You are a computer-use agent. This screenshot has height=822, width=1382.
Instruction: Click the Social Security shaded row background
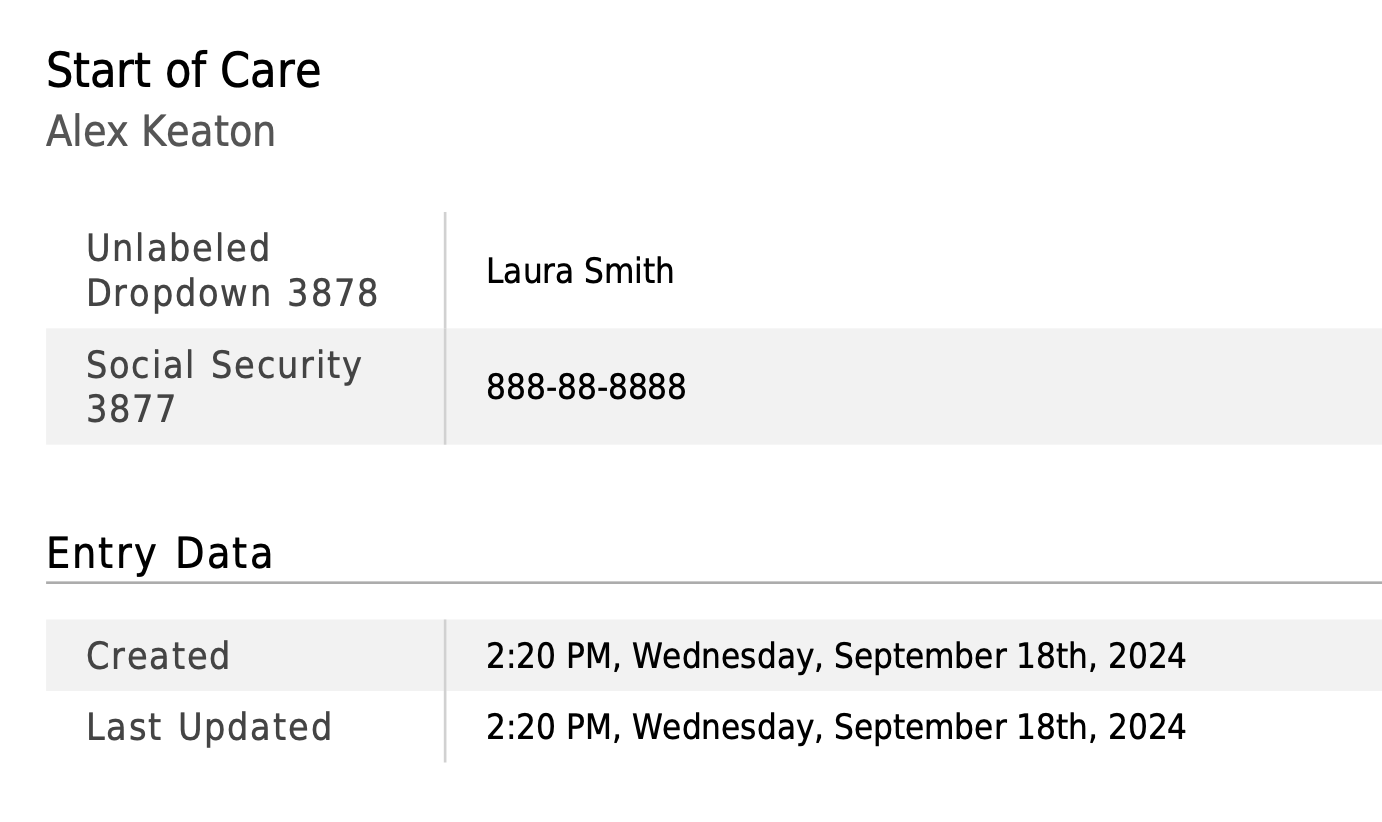point(714,386)
